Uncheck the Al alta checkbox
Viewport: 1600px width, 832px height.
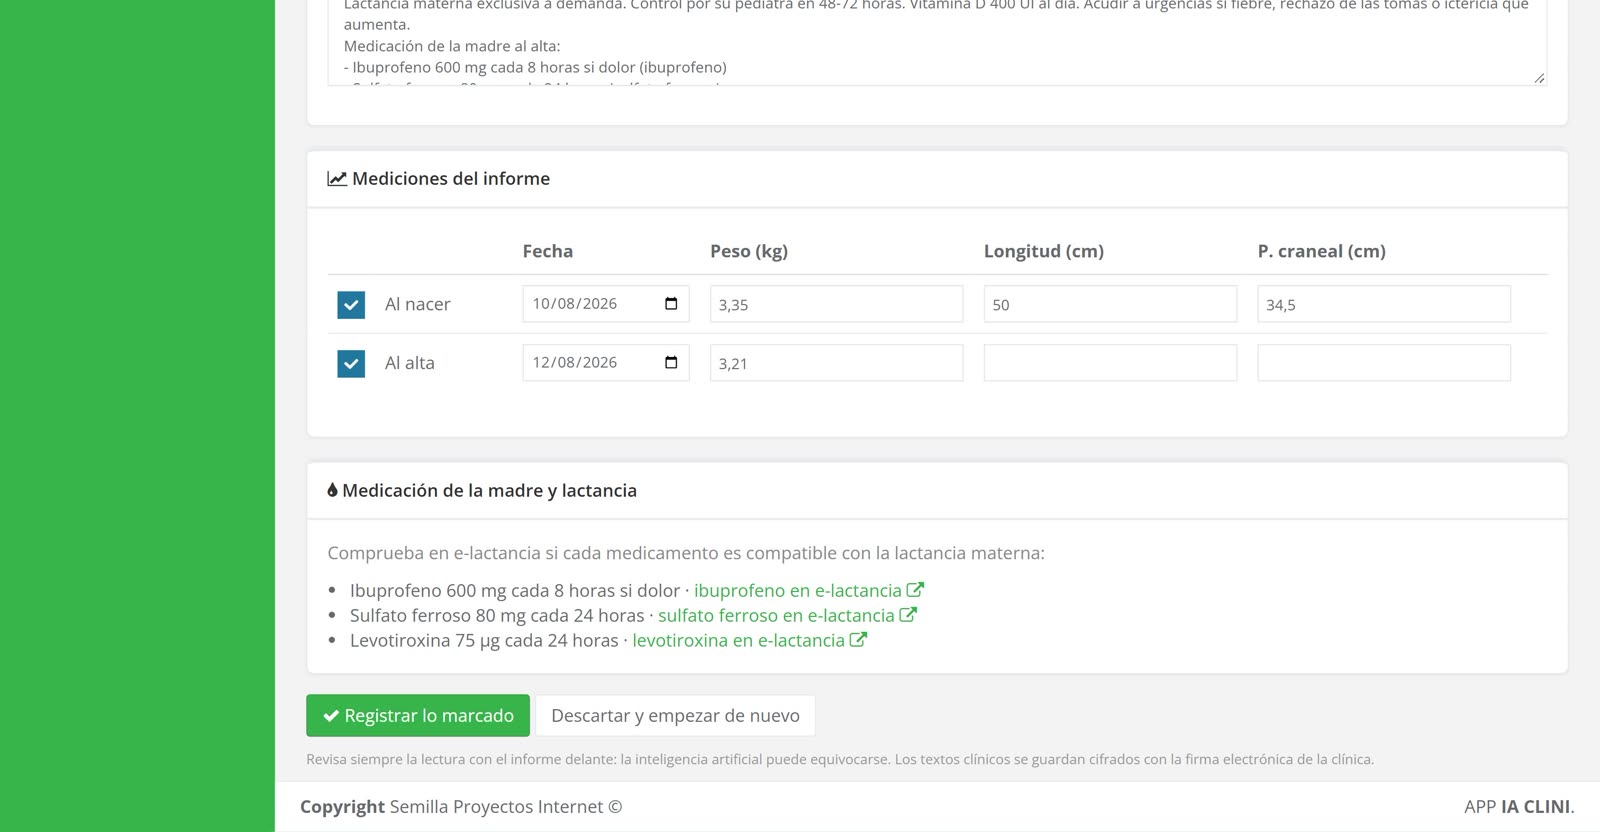point(351,364)
